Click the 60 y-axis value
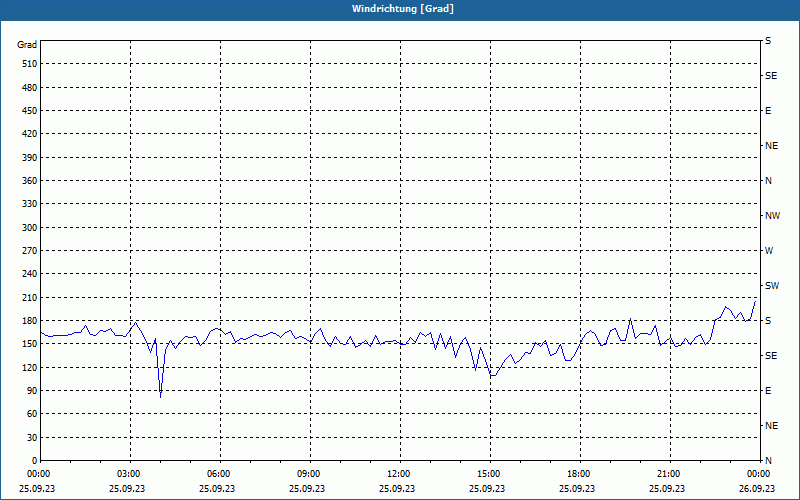The height and width of the screenshot is (500, 800). pyautogui.click(x=32, y=414)
